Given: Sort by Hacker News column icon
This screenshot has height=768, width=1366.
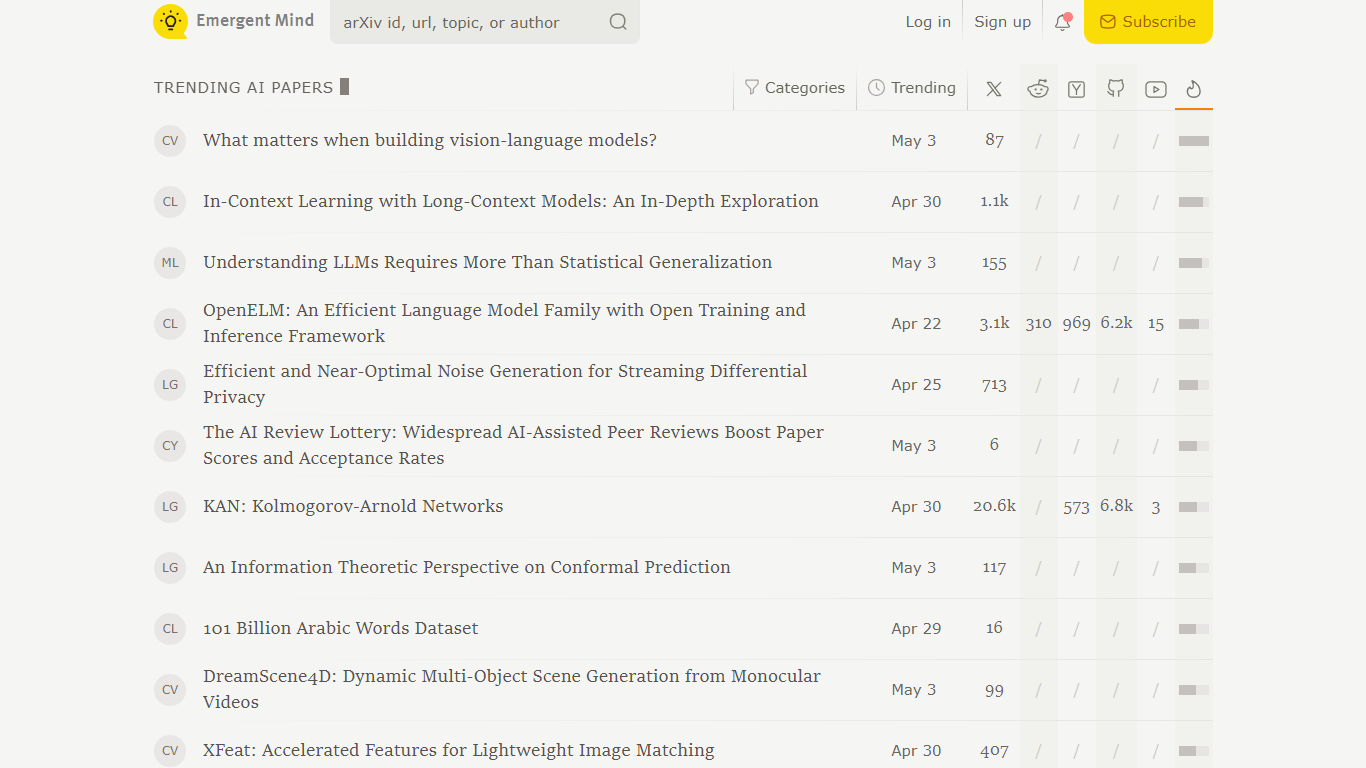Looking at the screenshot, I should [1077, 89].
